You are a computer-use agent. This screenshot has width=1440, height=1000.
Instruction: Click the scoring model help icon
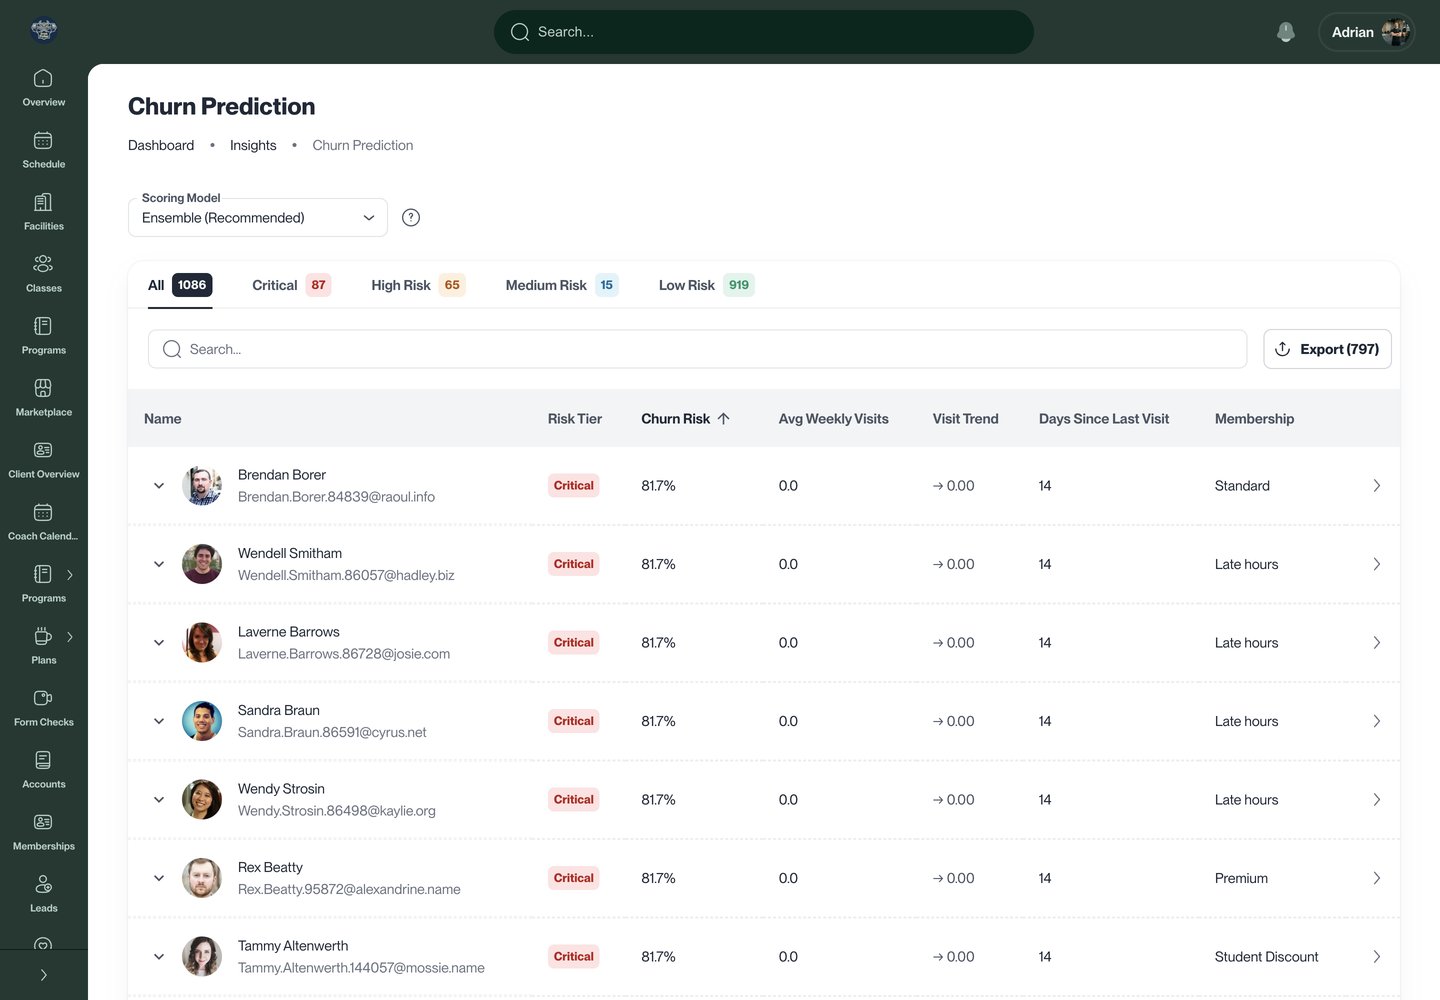pyautogui.click(x=411, y=217)
